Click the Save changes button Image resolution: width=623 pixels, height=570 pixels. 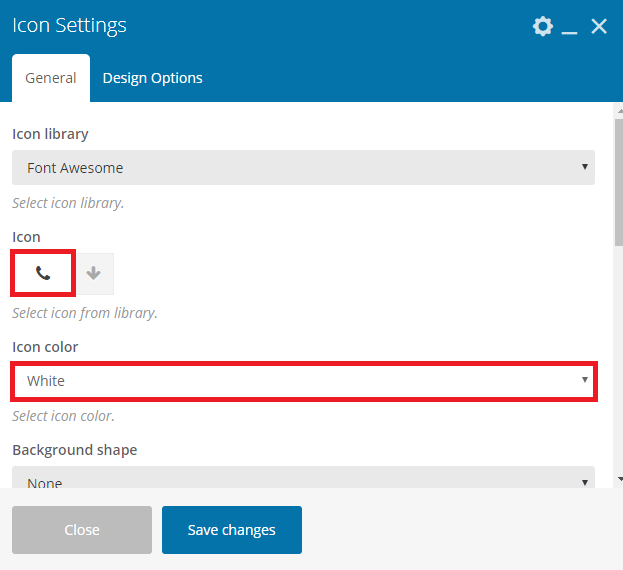pyautogui.click(x=232, y=529)
